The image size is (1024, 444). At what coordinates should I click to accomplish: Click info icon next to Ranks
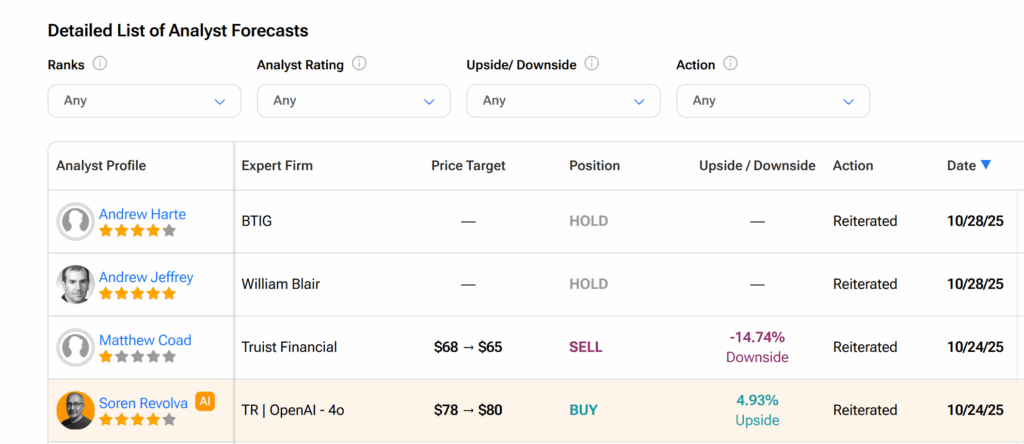click(100, 64)
